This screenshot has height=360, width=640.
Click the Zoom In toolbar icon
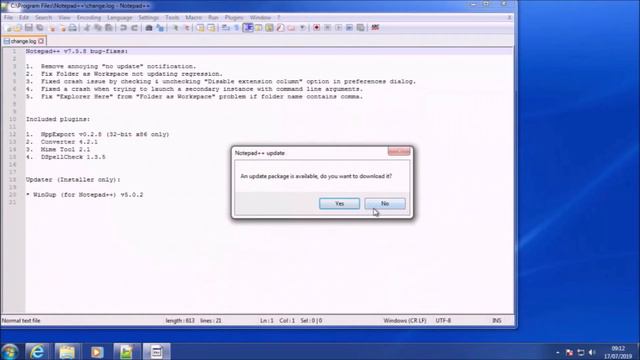175,28
